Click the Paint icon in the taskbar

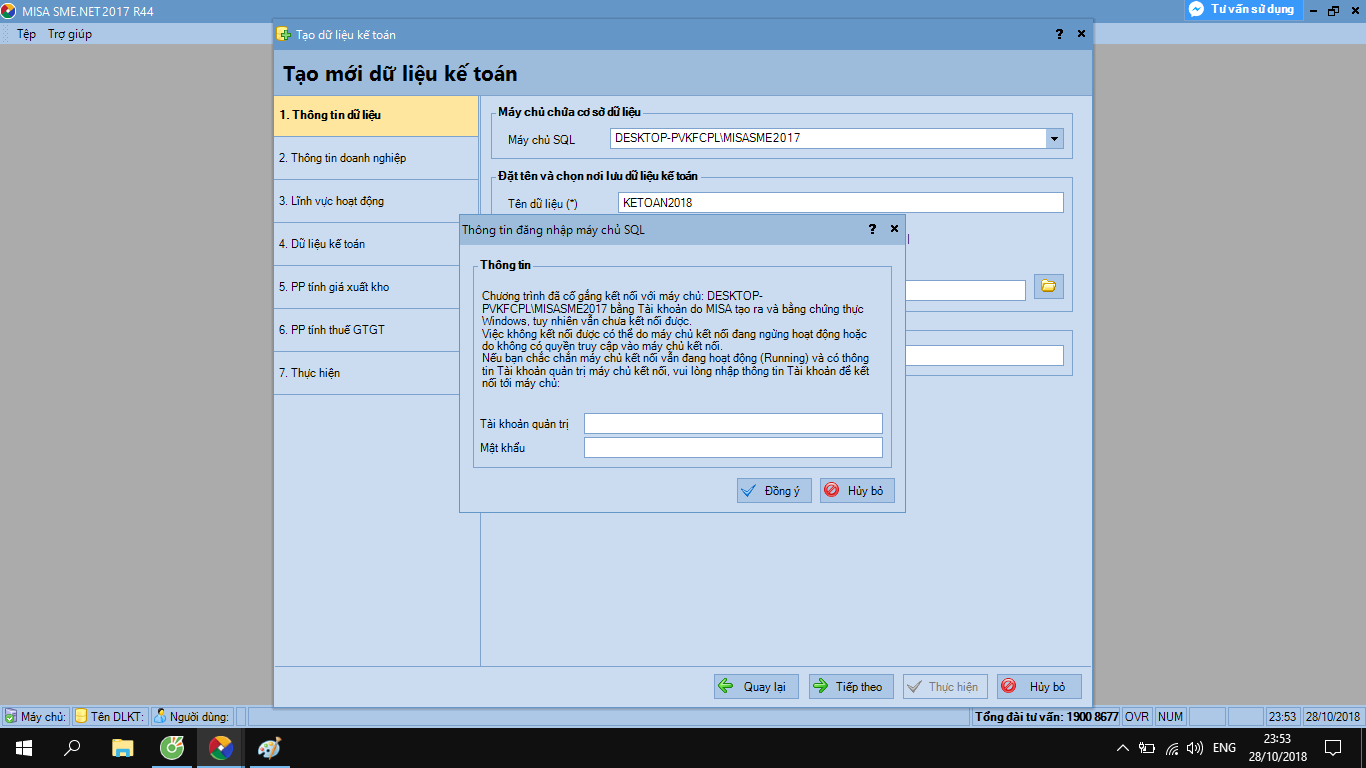click(270, 747)
